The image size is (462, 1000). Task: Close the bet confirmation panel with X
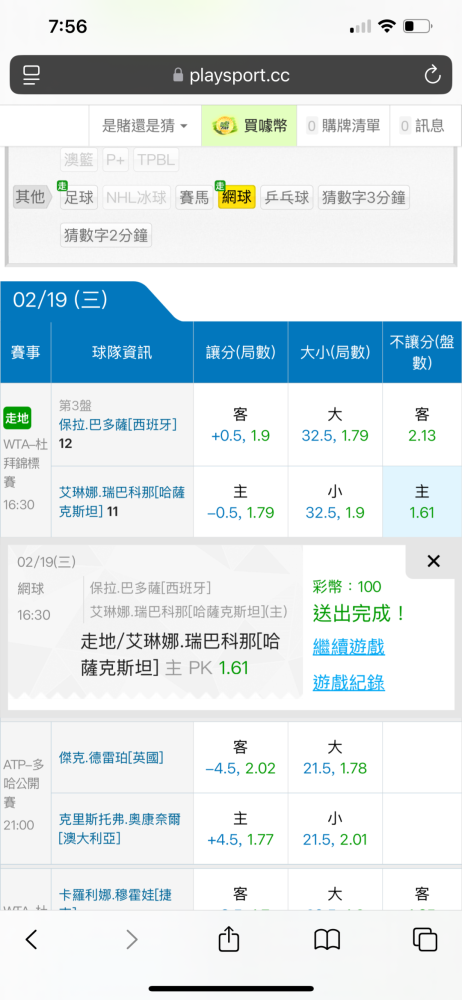tap(433, 561)
